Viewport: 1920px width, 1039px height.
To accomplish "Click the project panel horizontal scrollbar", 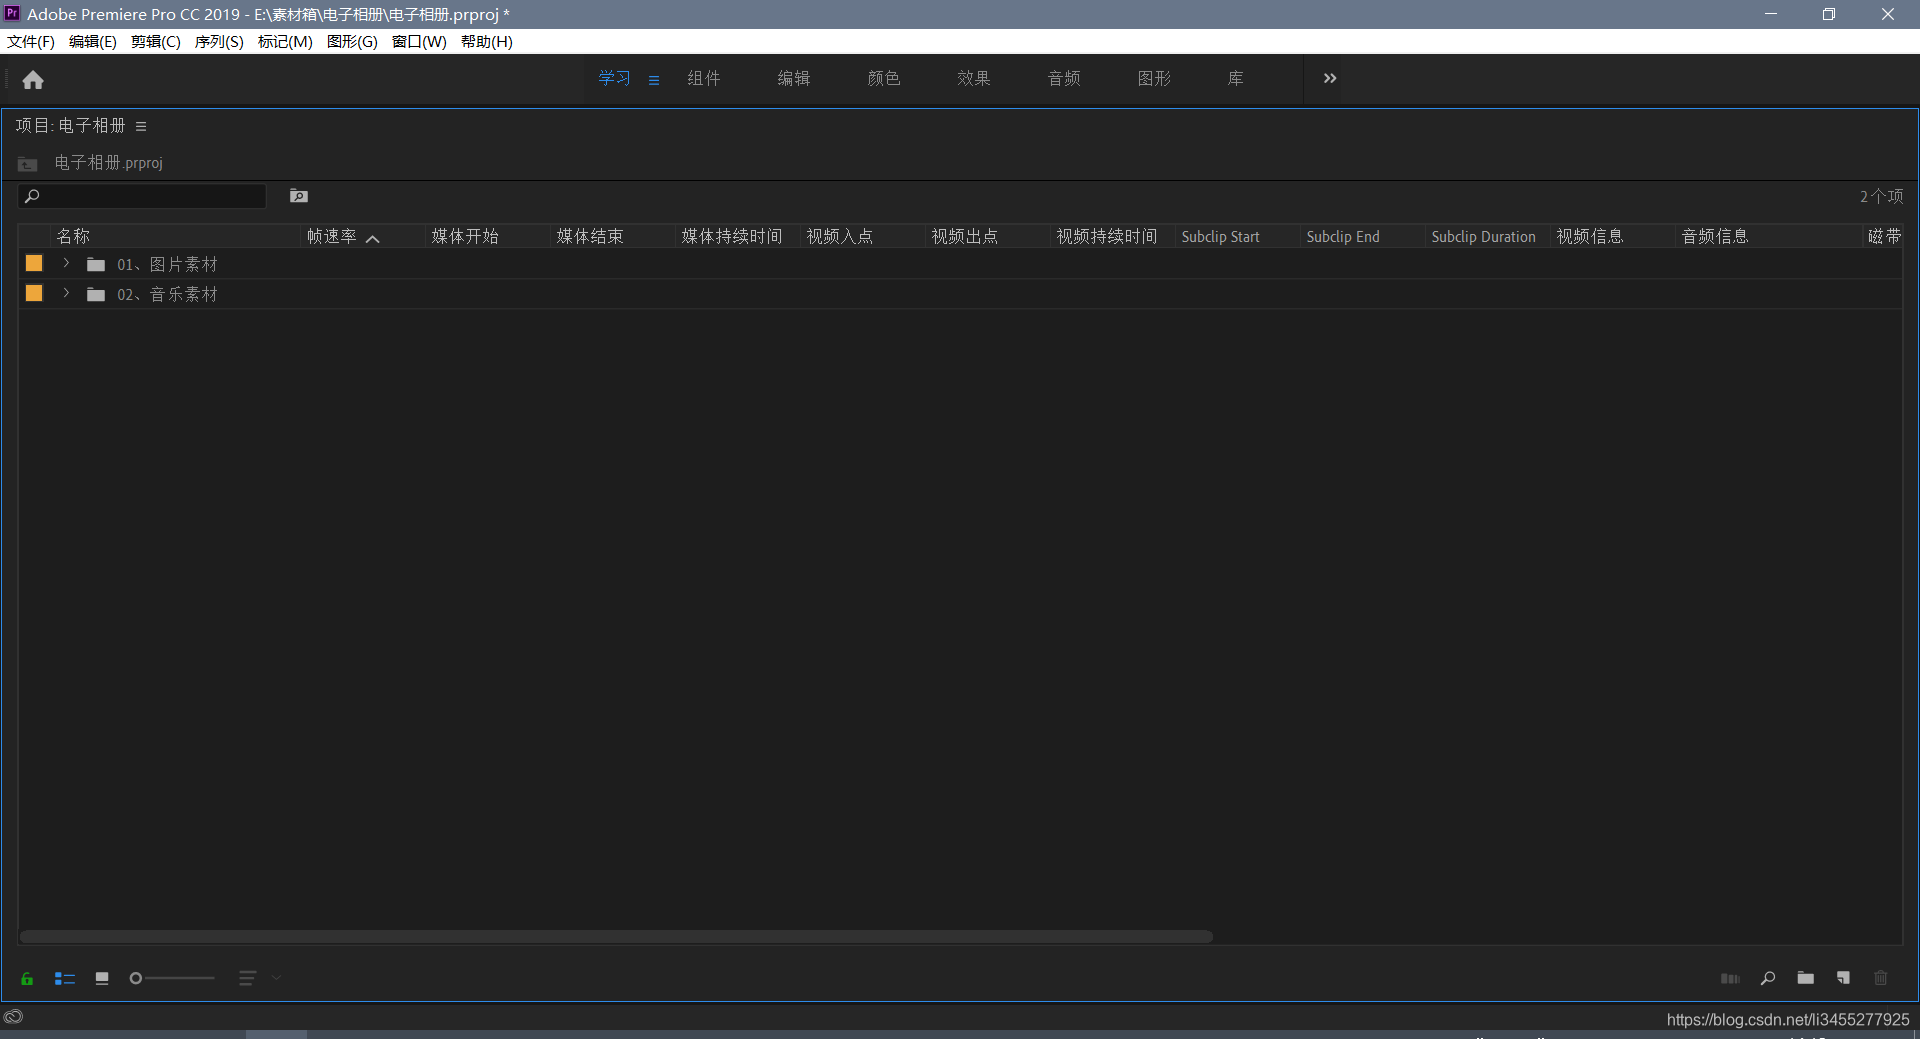I will pos(616,936).
